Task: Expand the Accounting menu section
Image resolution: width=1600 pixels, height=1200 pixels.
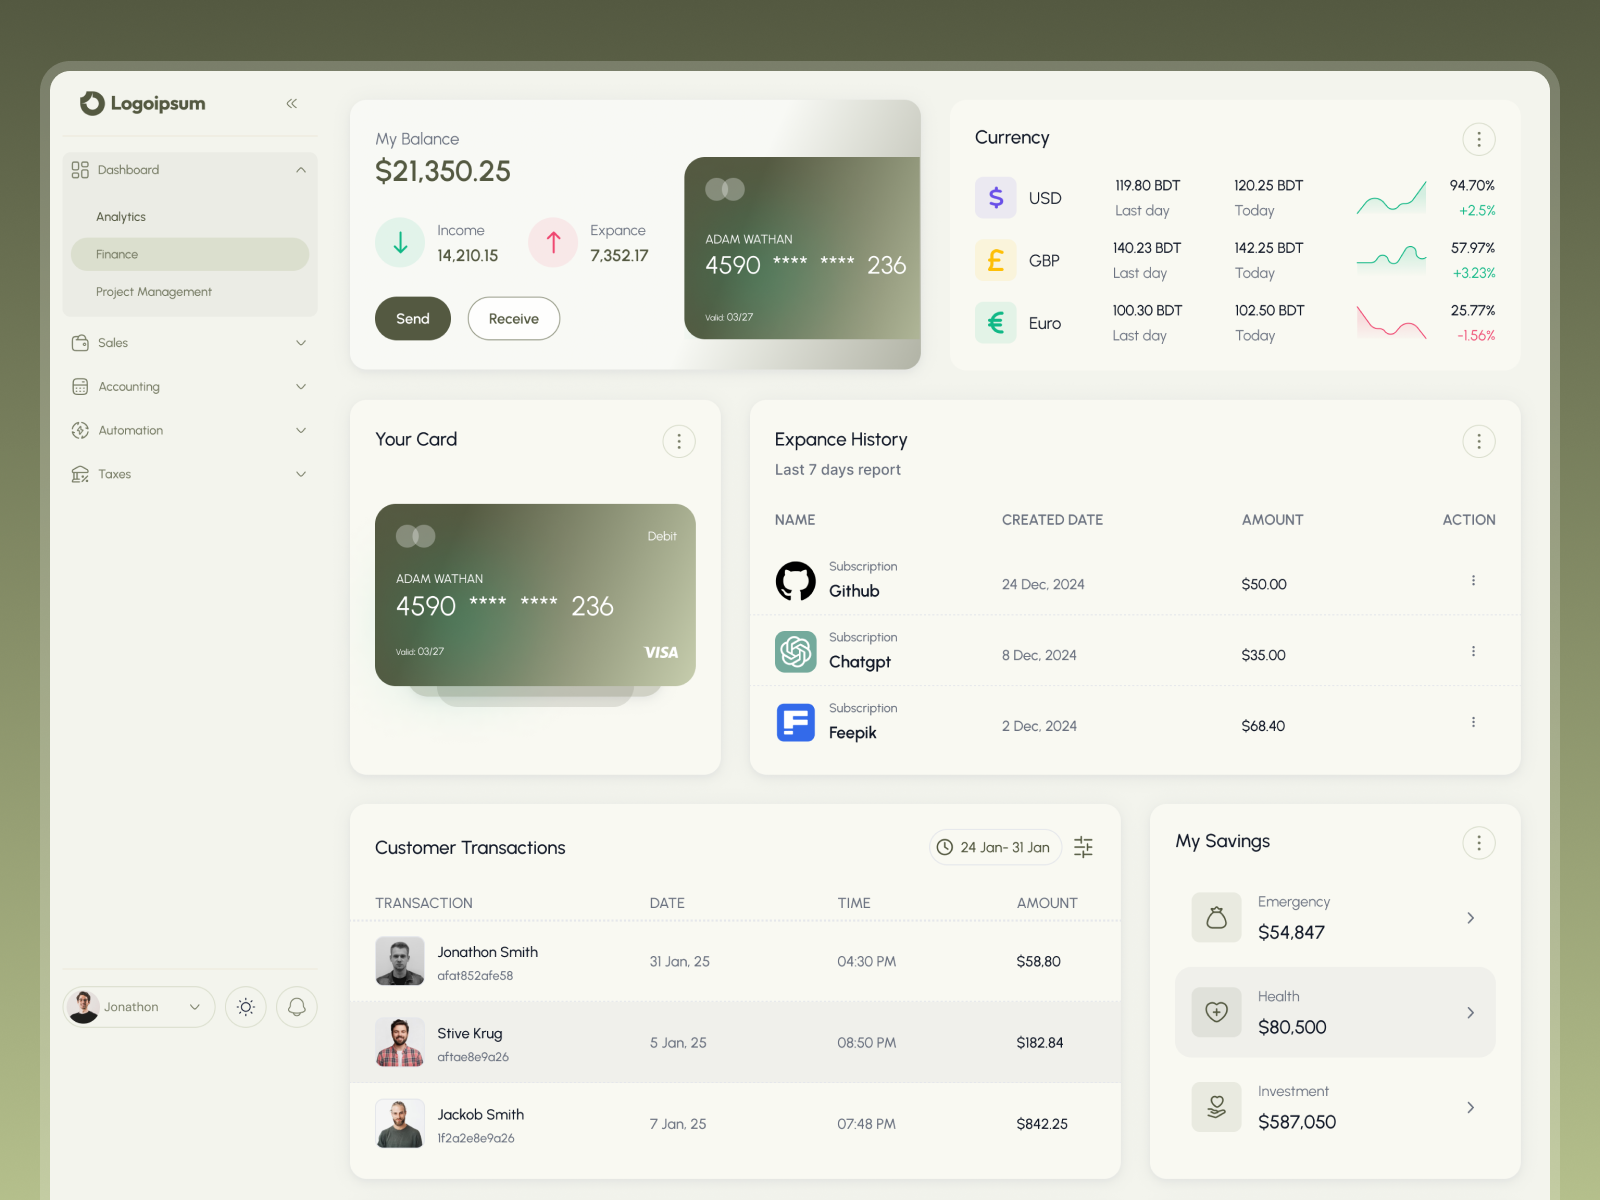Action: coord(190,387)
